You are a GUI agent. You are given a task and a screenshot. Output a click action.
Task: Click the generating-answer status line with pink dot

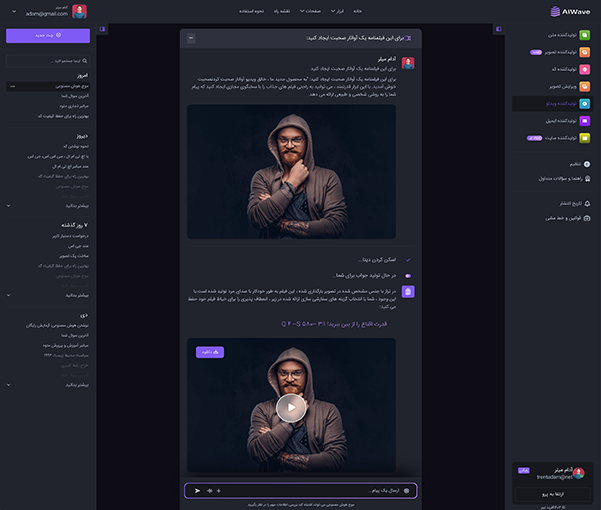point(364,275)
